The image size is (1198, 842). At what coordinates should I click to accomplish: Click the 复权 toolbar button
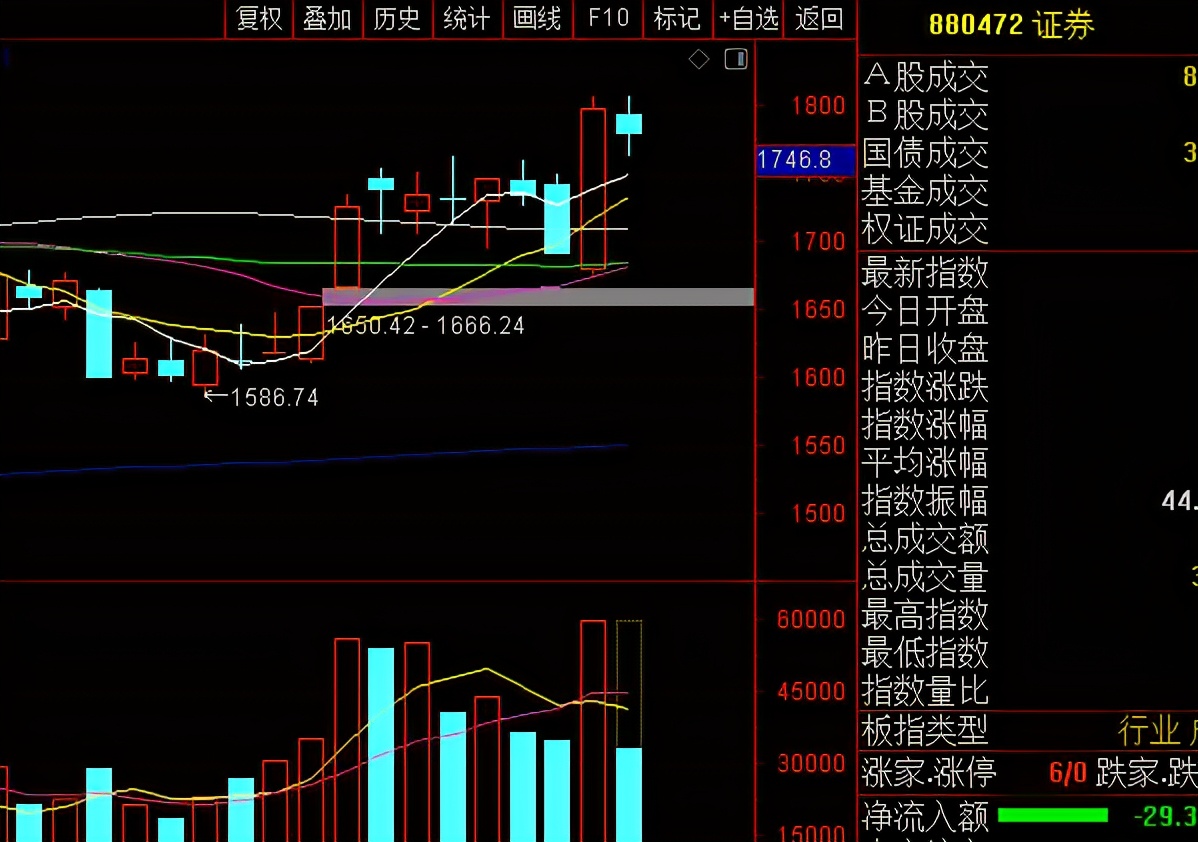tap(259, 18)
